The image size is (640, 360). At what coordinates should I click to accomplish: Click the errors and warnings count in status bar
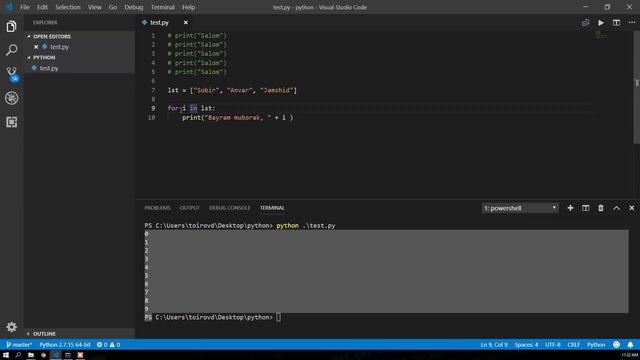(108, 344)
